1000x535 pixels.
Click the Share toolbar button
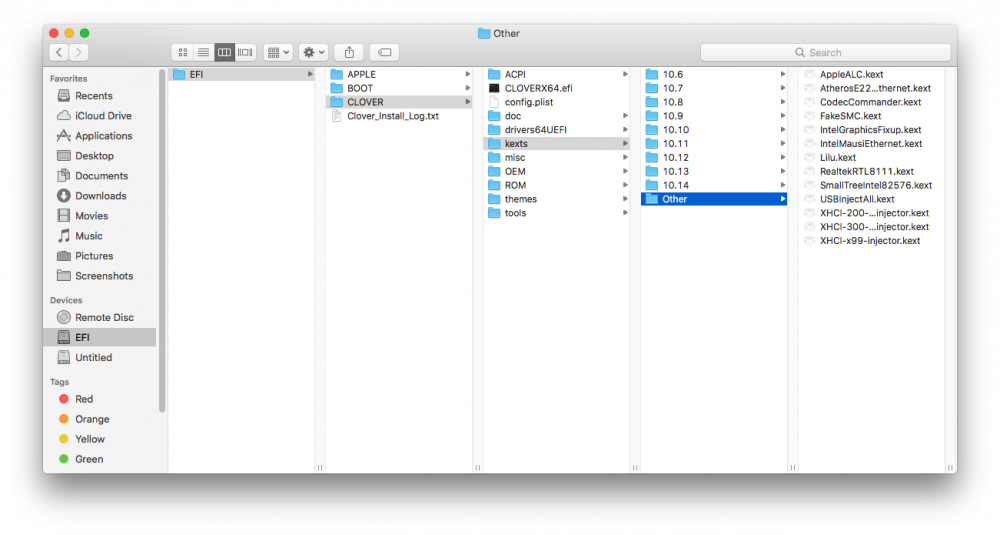pos(349,52)
